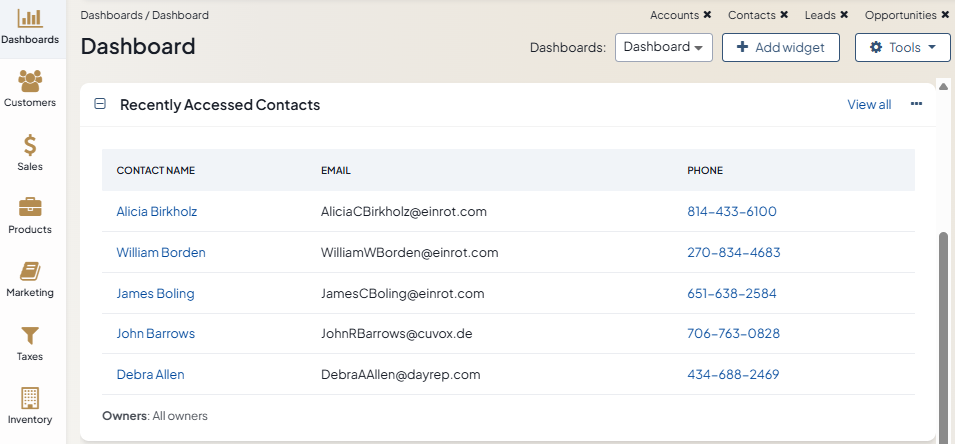955x444 pixels.
Task: Open the Taxes funnel icon
Action: [x=30, y=335]
